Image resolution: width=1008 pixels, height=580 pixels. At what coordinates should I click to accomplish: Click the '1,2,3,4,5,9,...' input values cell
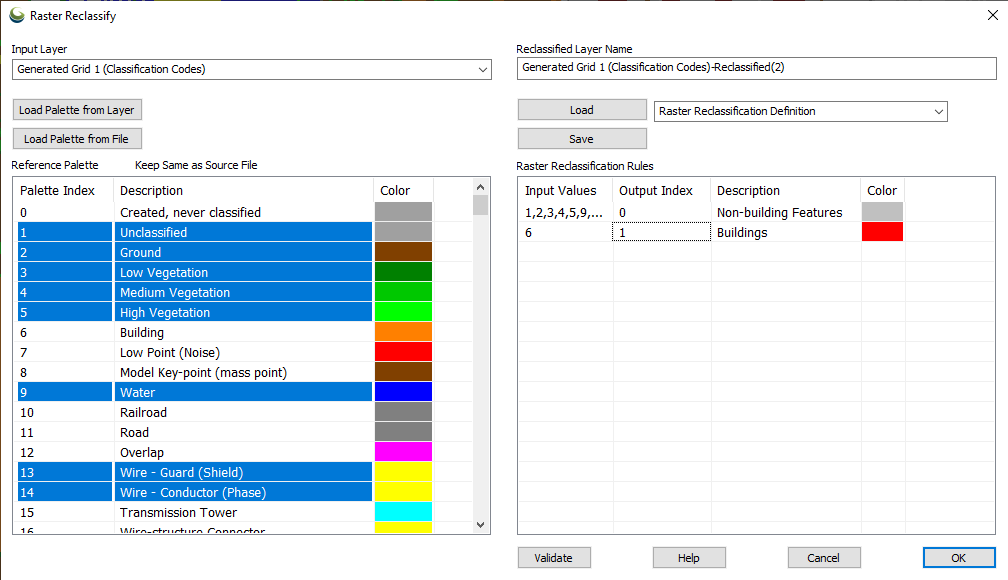tap(566, 212)
